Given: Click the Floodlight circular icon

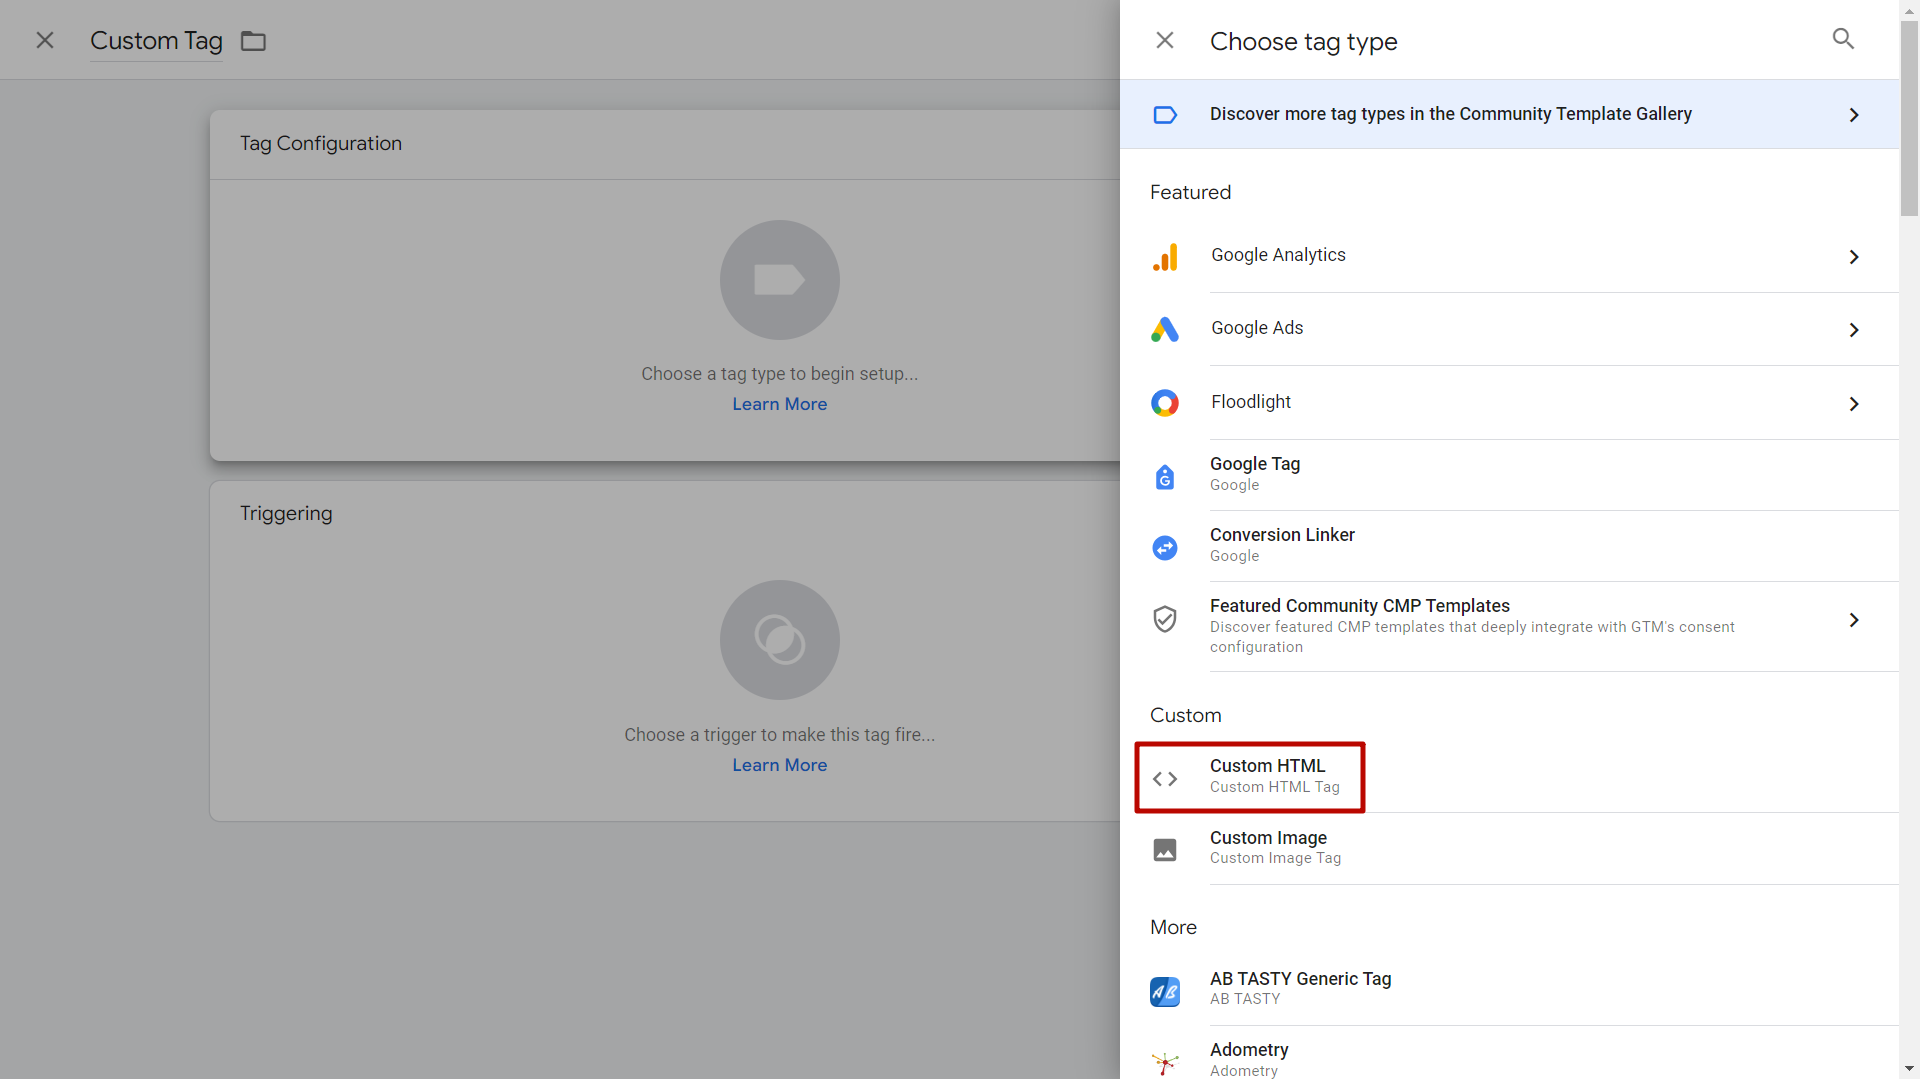Looking at the screenshot, I should coord(1165,403).
